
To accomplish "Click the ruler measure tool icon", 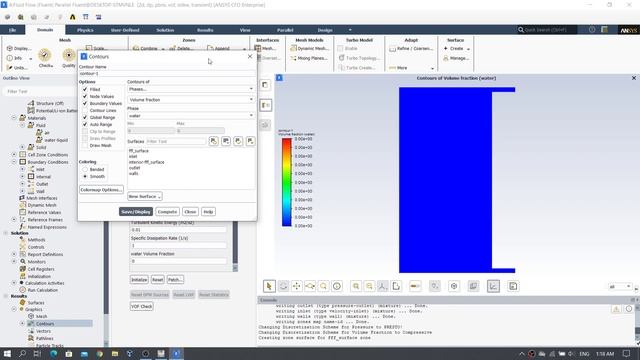I will pyautogui.click(x=415, y=286).
